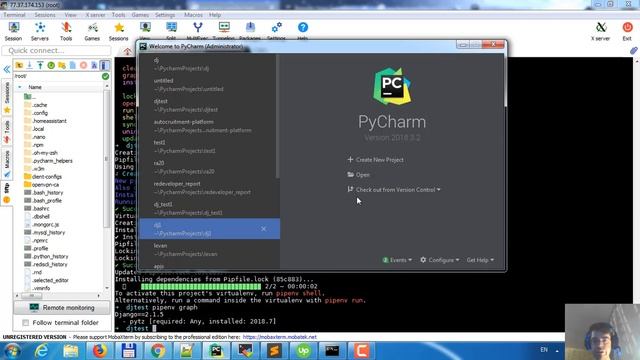The image size is (640, 360).
Task: Switch to the Macros side tab
Action: click(7, 164)
